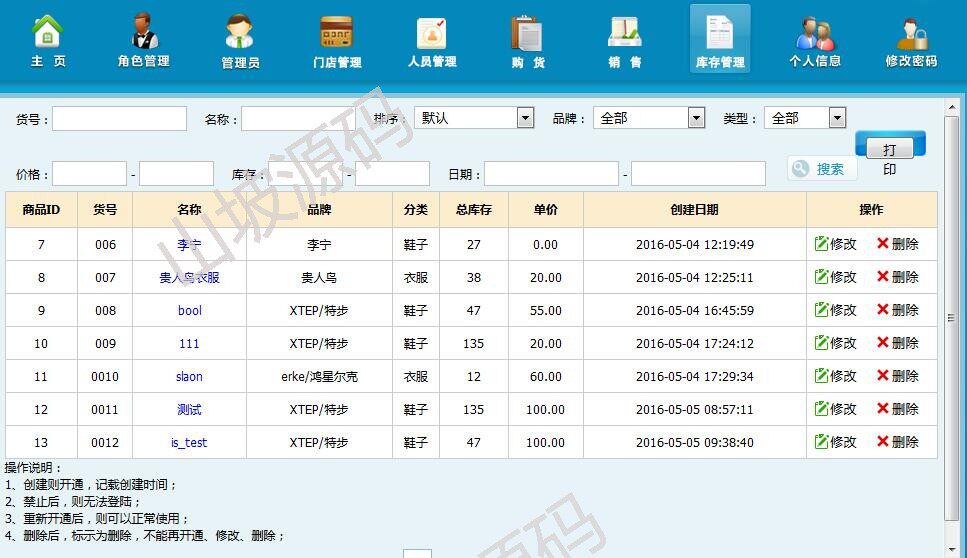Viewport: 967px width, 558px height.
Task: Open the 测试 product link
Action: tap(189, 409)
